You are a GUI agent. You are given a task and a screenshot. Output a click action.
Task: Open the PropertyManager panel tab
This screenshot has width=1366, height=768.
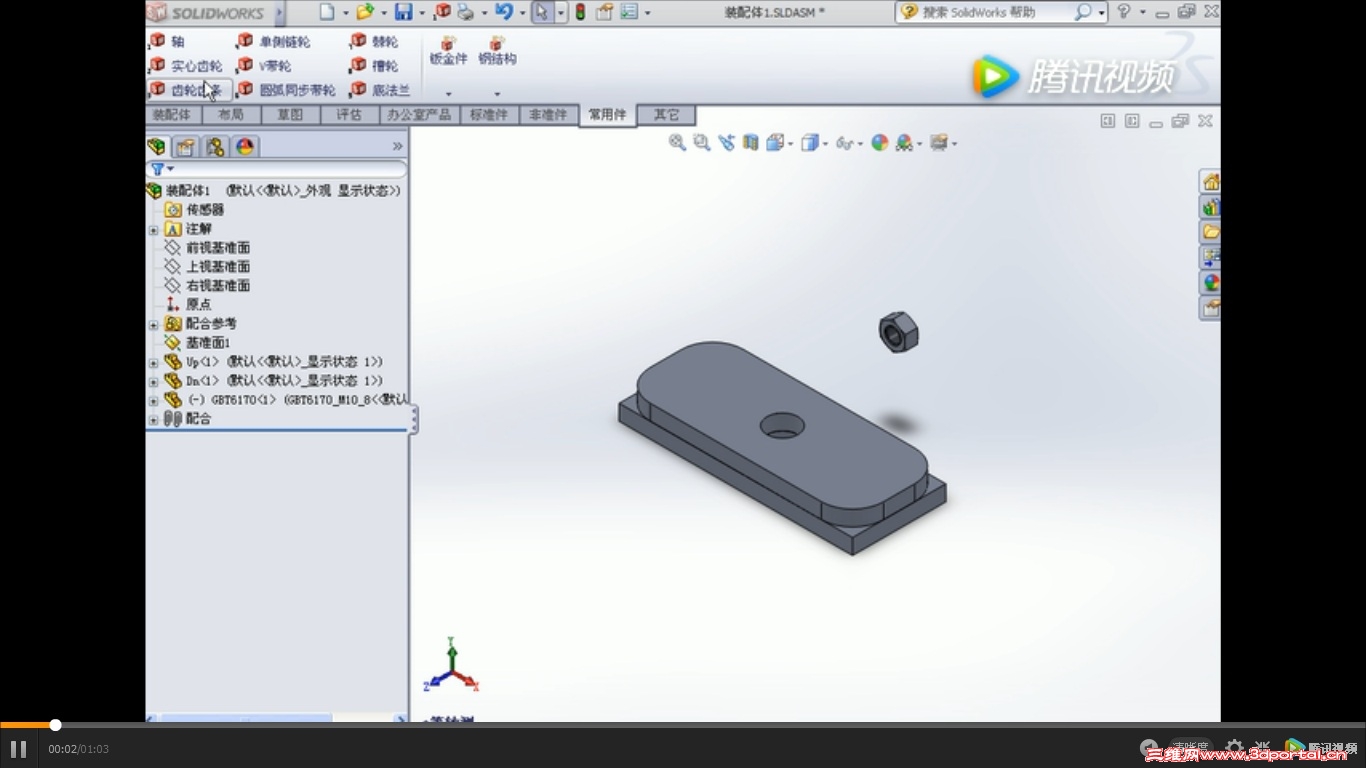click(186, 147)
